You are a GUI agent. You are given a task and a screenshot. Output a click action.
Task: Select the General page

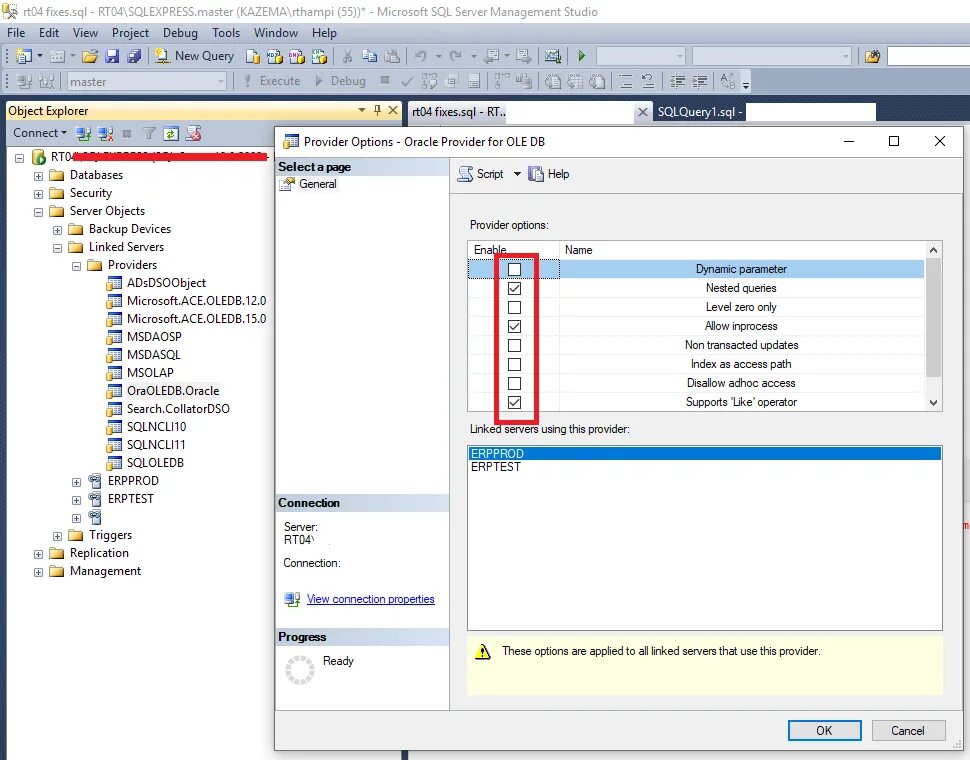[x=318, y=184]
